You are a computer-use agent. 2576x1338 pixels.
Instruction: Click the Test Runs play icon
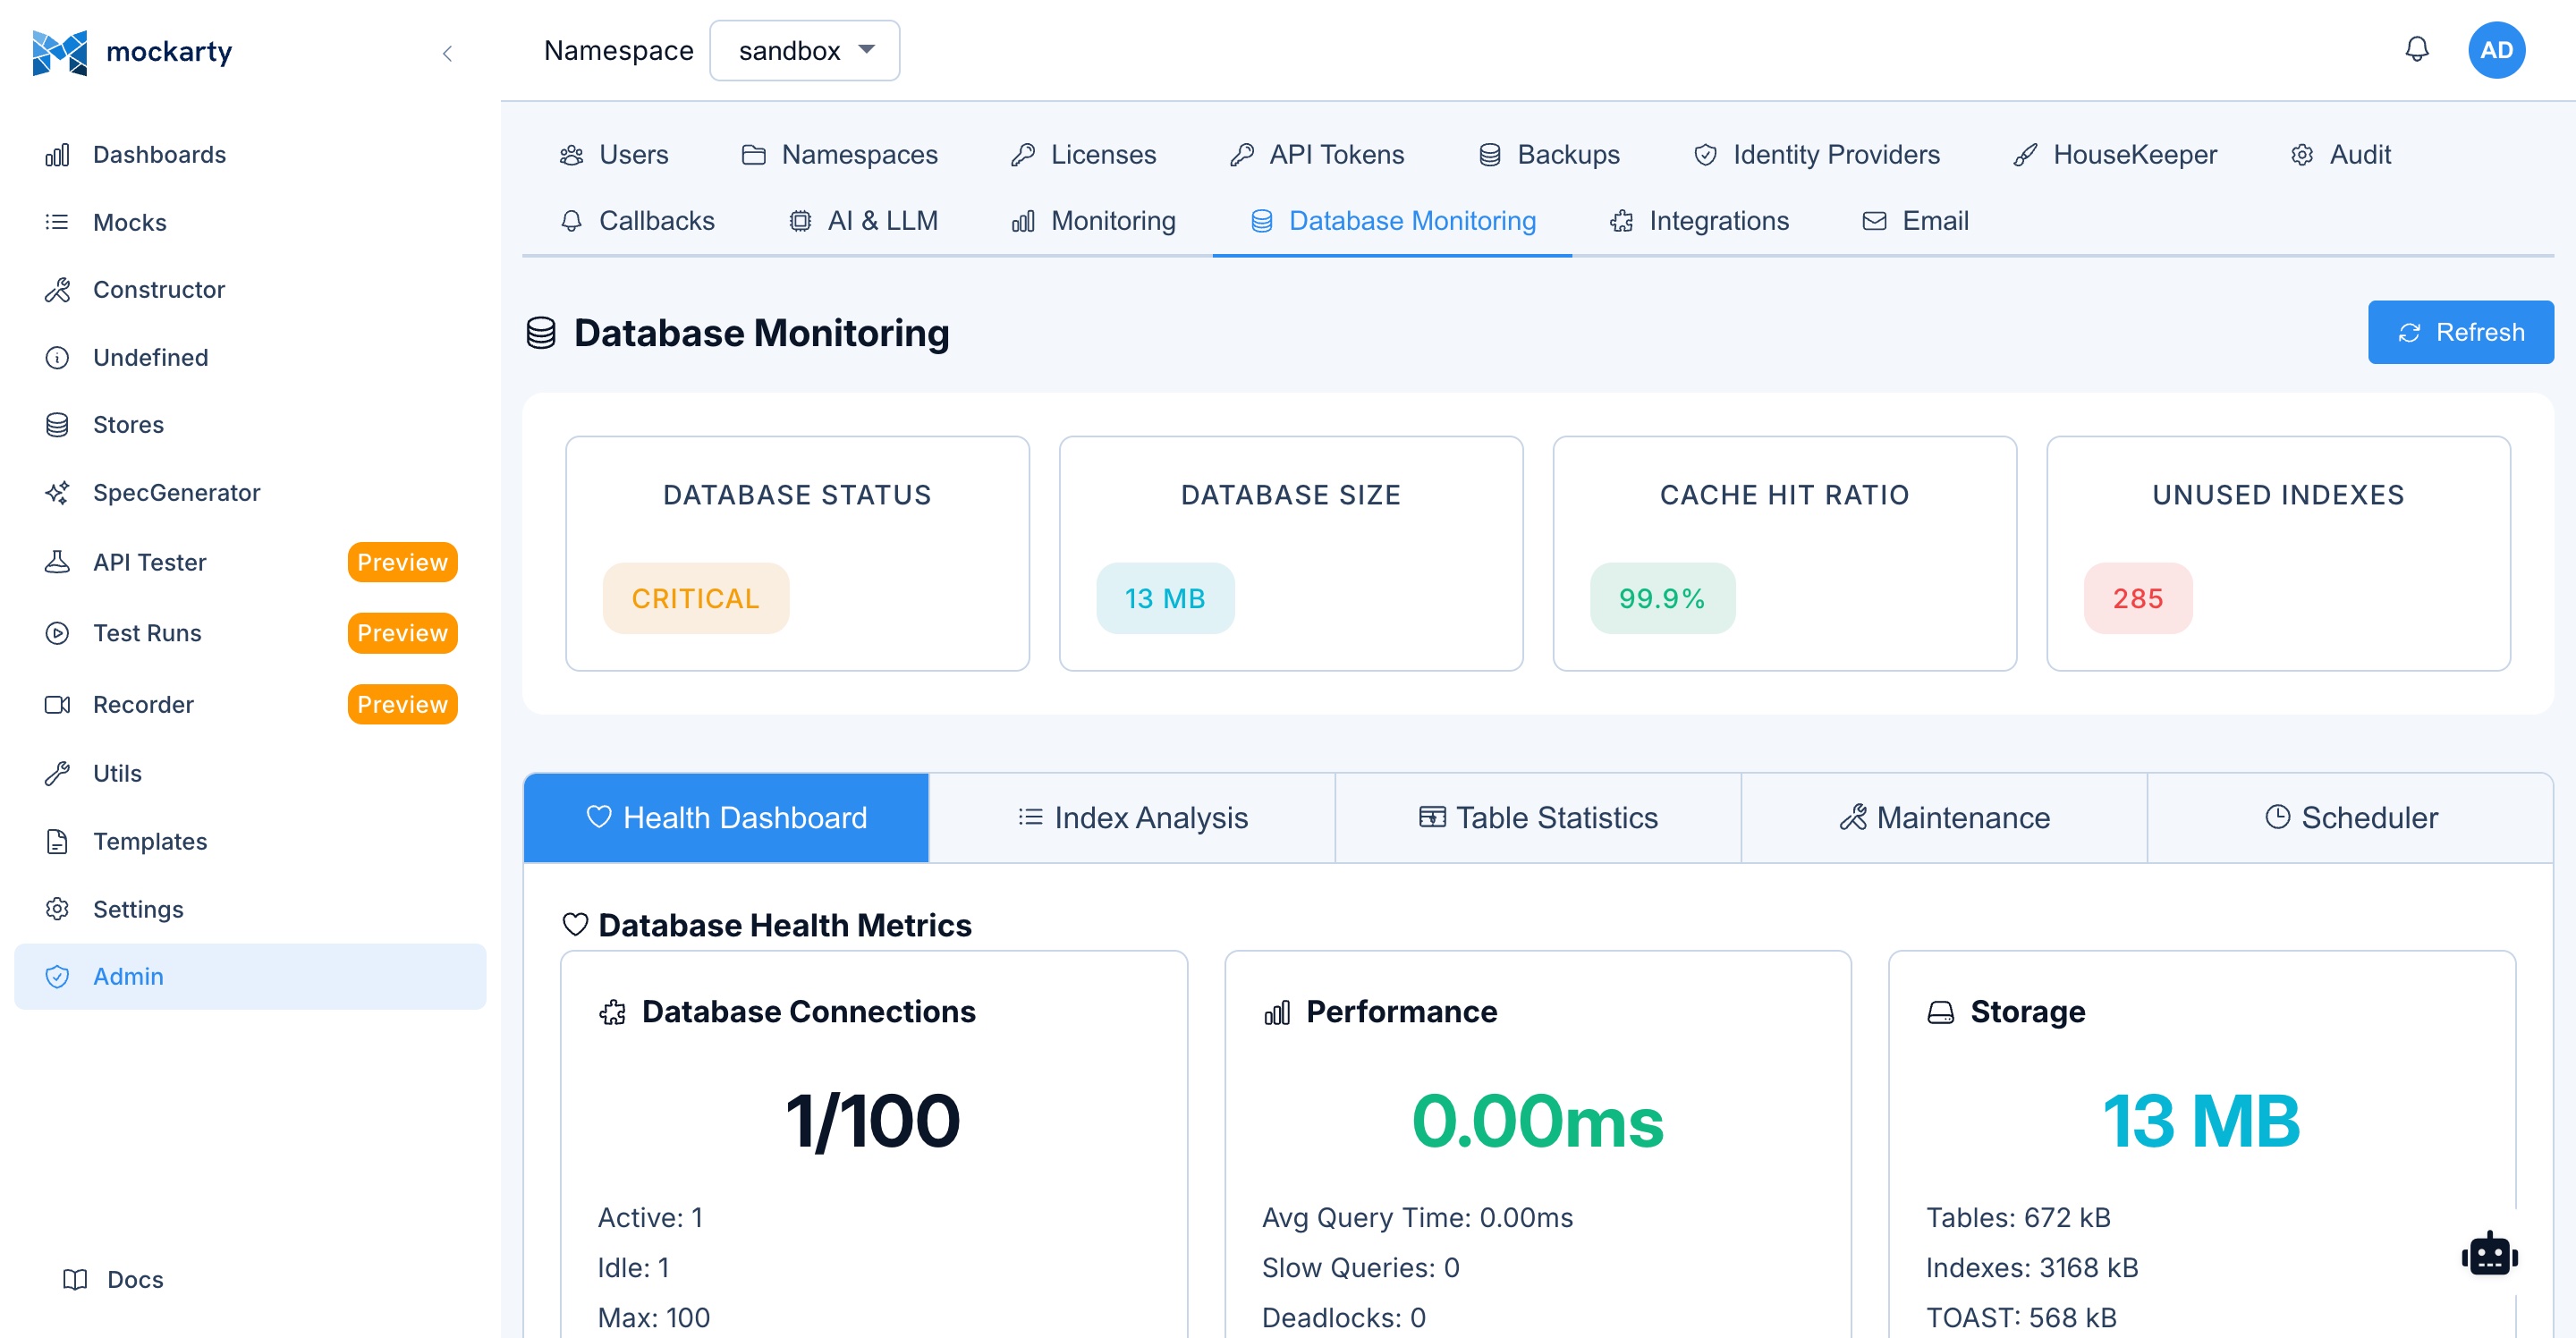coord(57,633)
